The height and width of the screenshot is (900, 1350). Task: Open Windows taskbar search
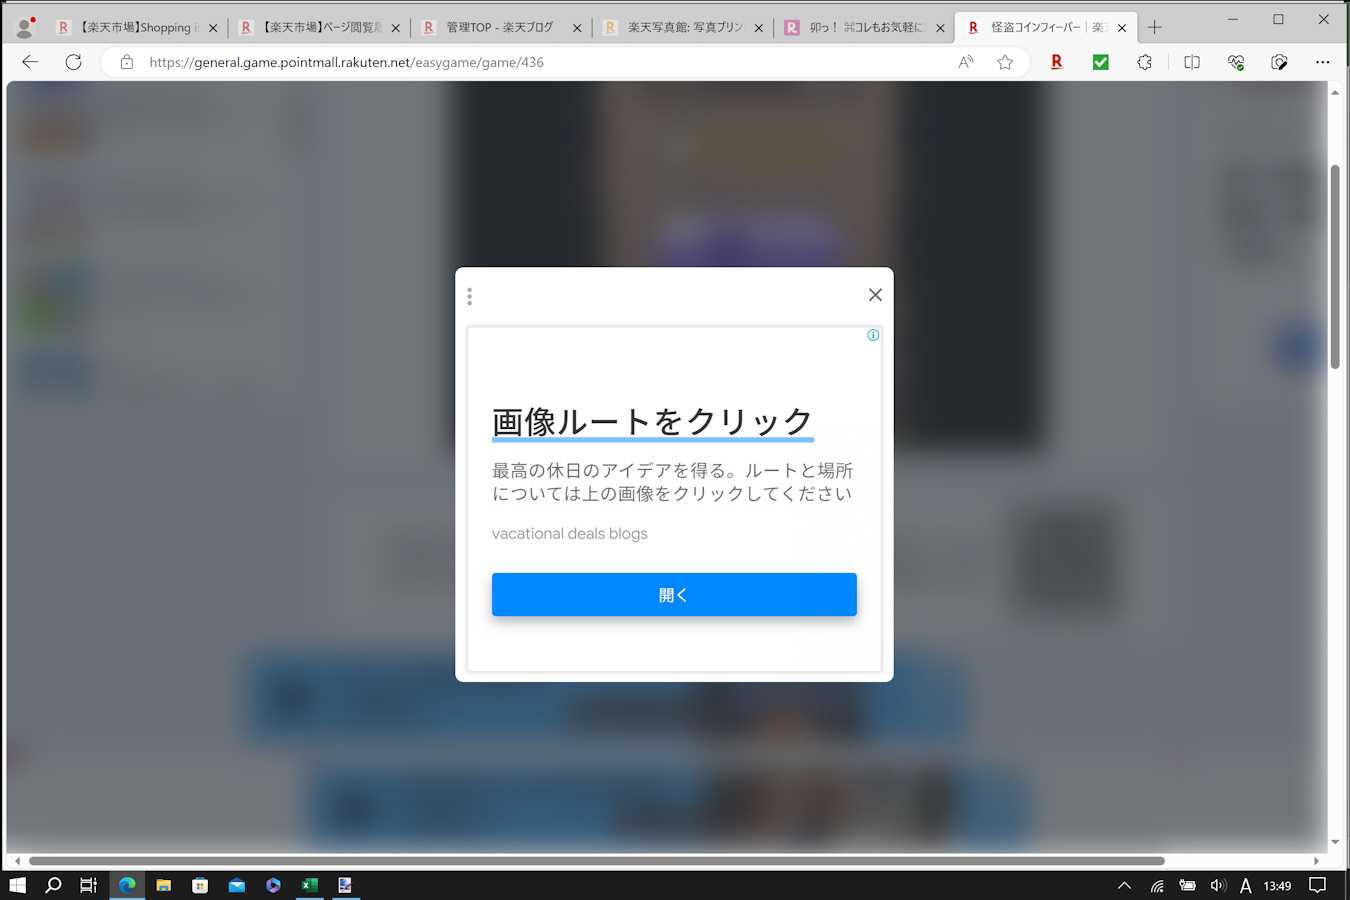point(54,885)
